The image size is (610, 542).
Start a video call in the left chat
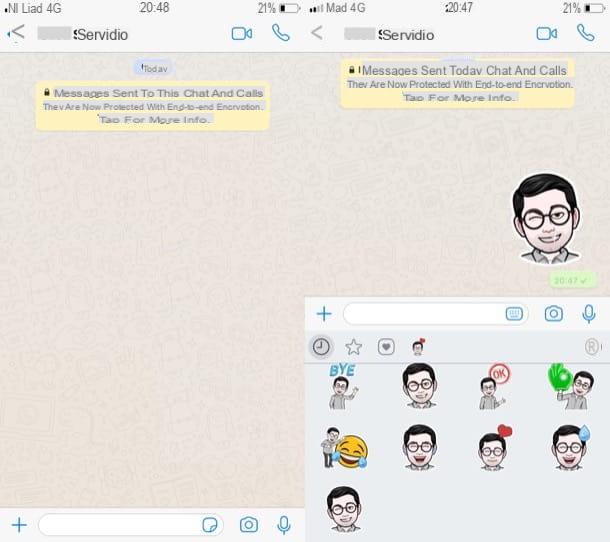pyautogui.click(x=242, y=34)
